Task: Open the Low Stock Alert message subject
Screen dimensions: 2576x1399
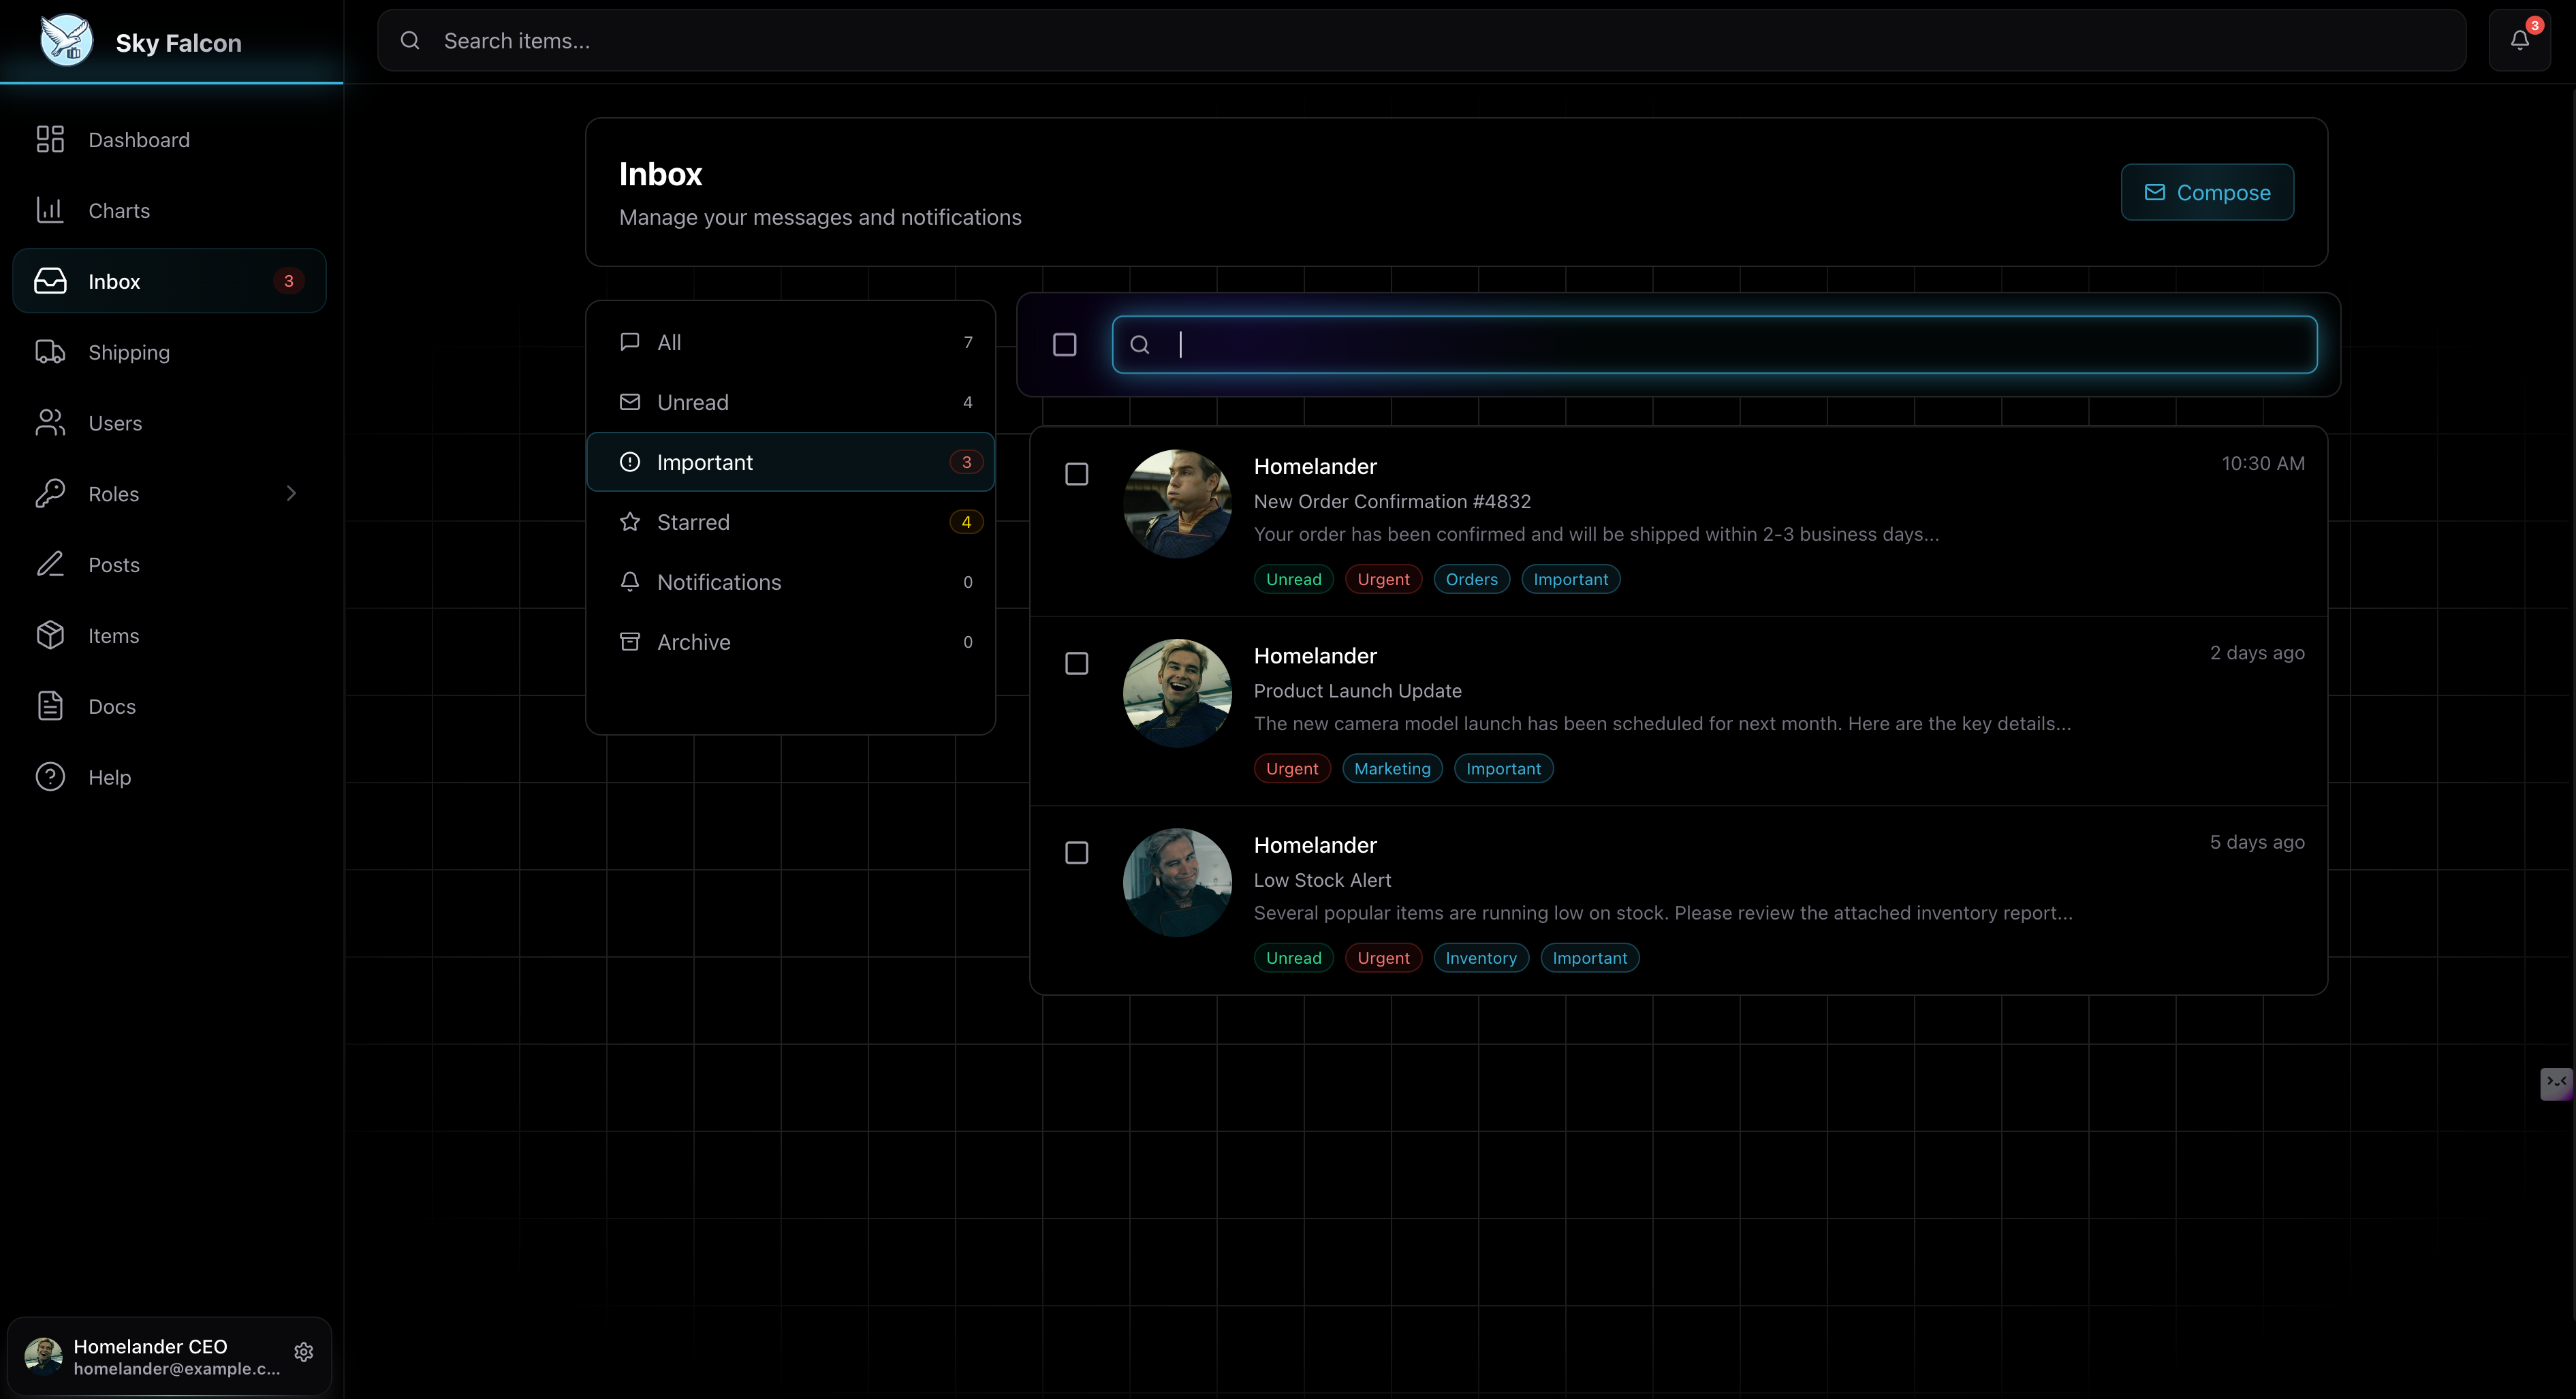Action: [1322, 880]
